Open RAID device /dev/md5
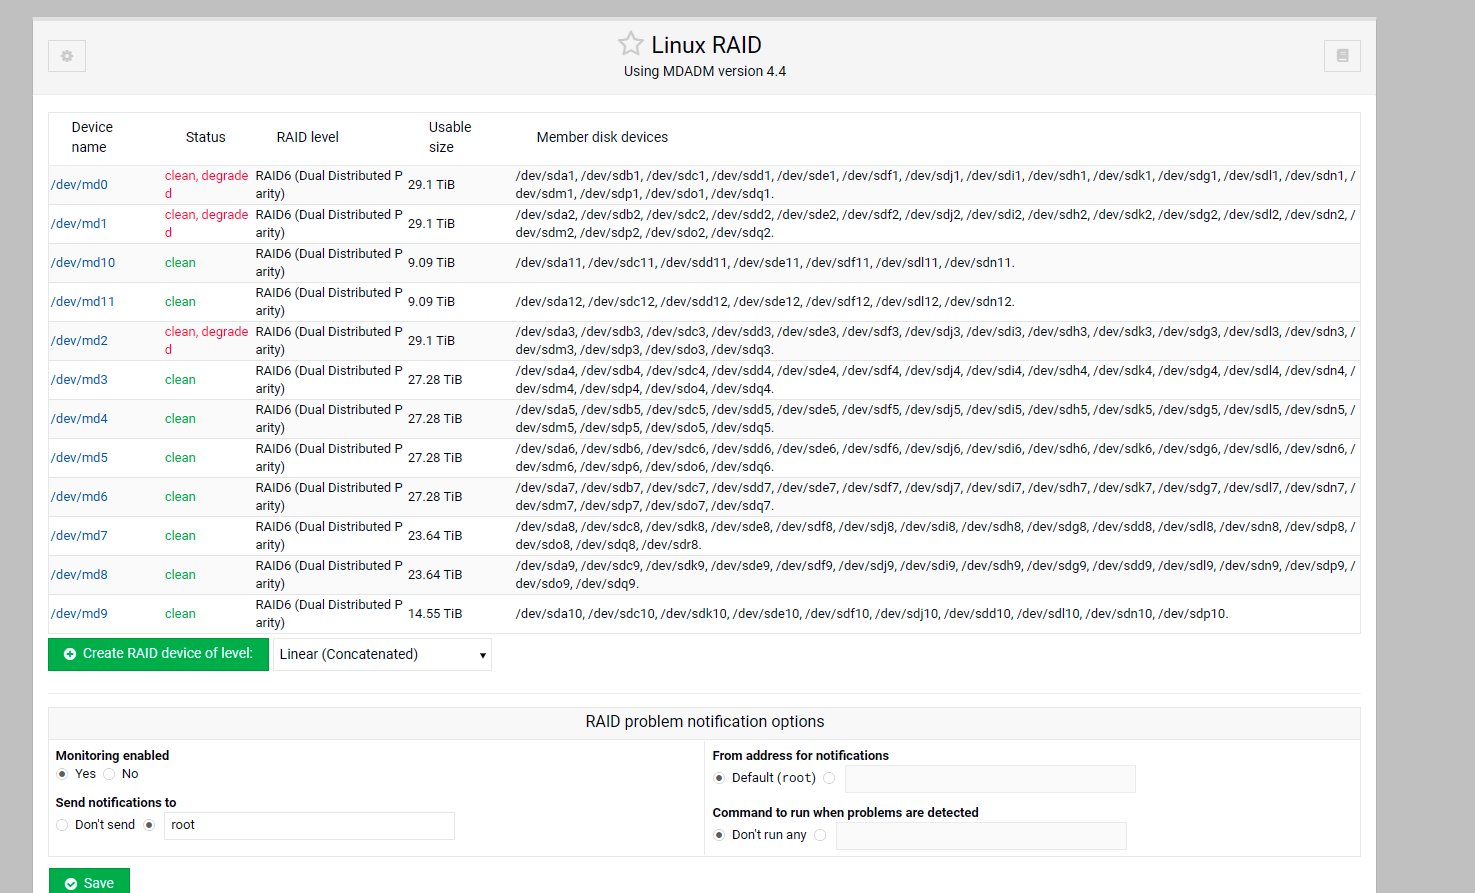The image size is (1475, 893). (79, 458)
